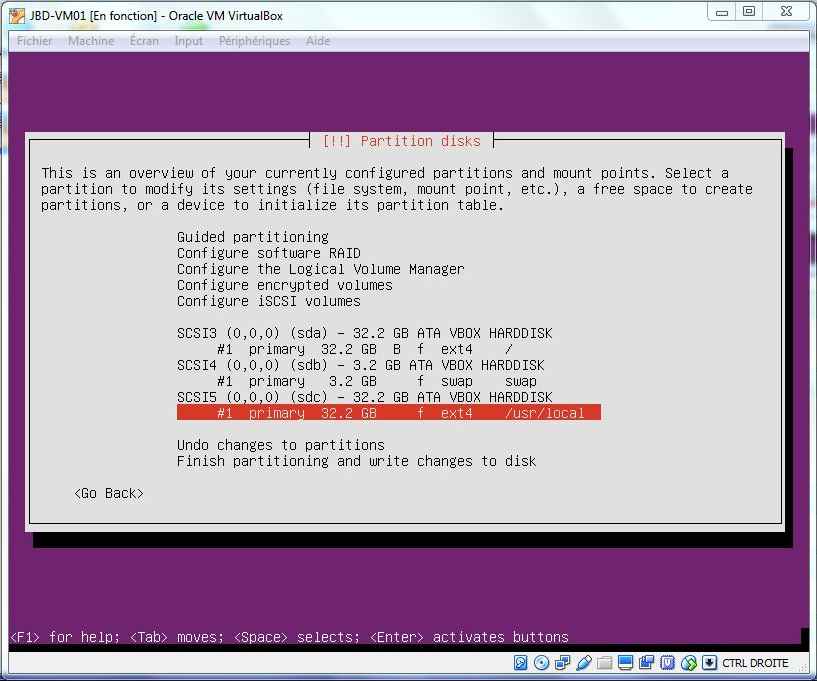Open the network adapters status icon

[x=562, y=663]
